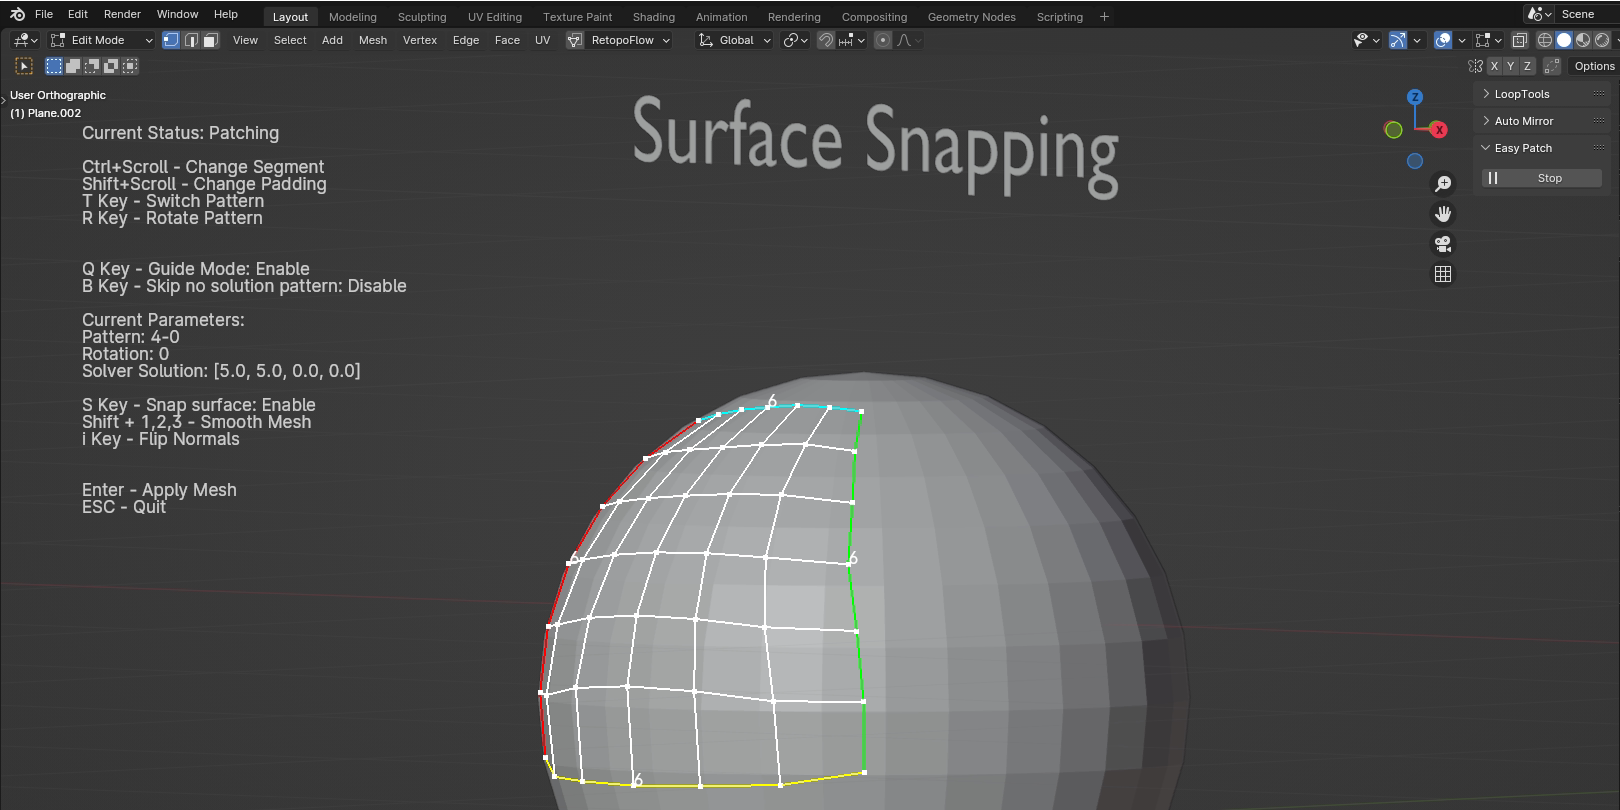Click the pan hand viewport icon
The width and height of the screenshot is (1620, 810).
(x=1442, y=214)
